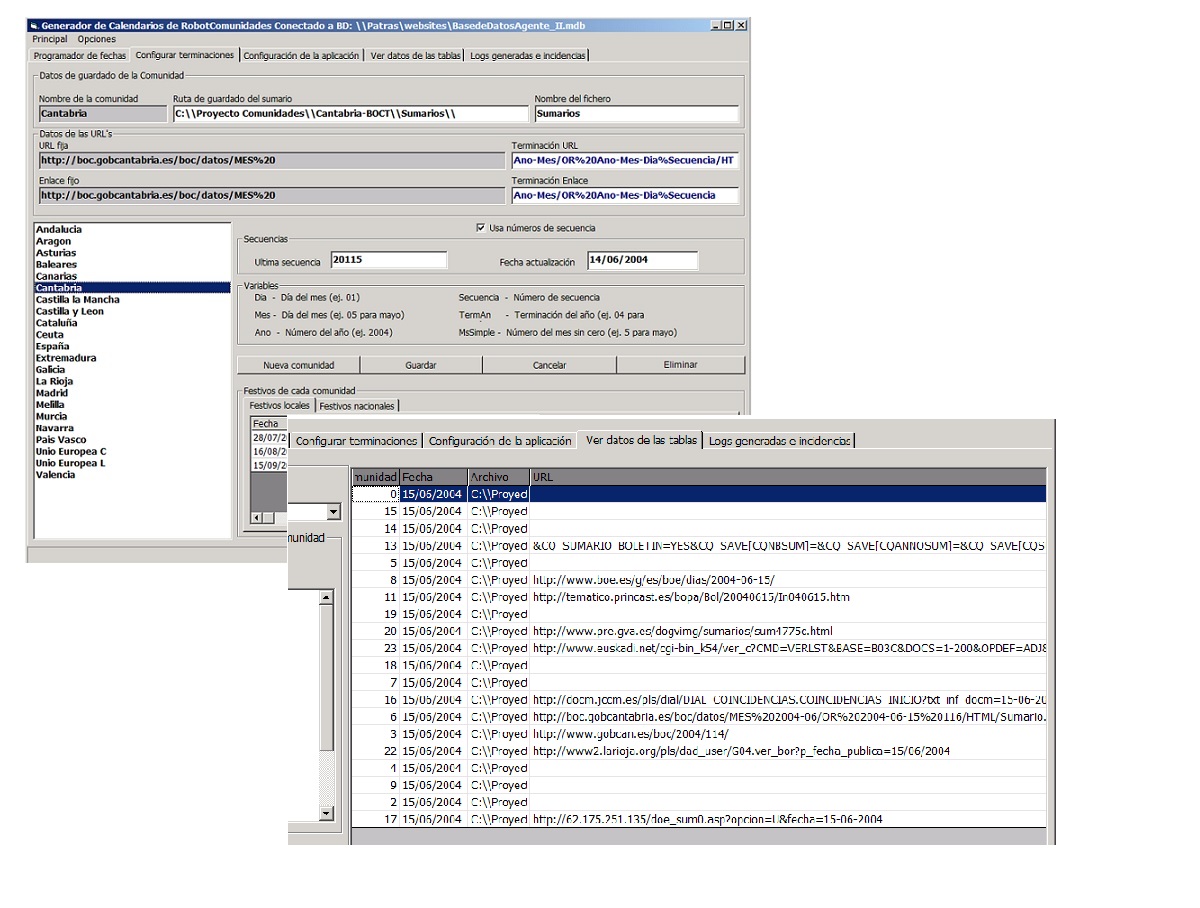This screenshot has height=908, width=1200.
Task: Select Andalucia in the community list
Action: pyautogui.click(x=59, y=230)
